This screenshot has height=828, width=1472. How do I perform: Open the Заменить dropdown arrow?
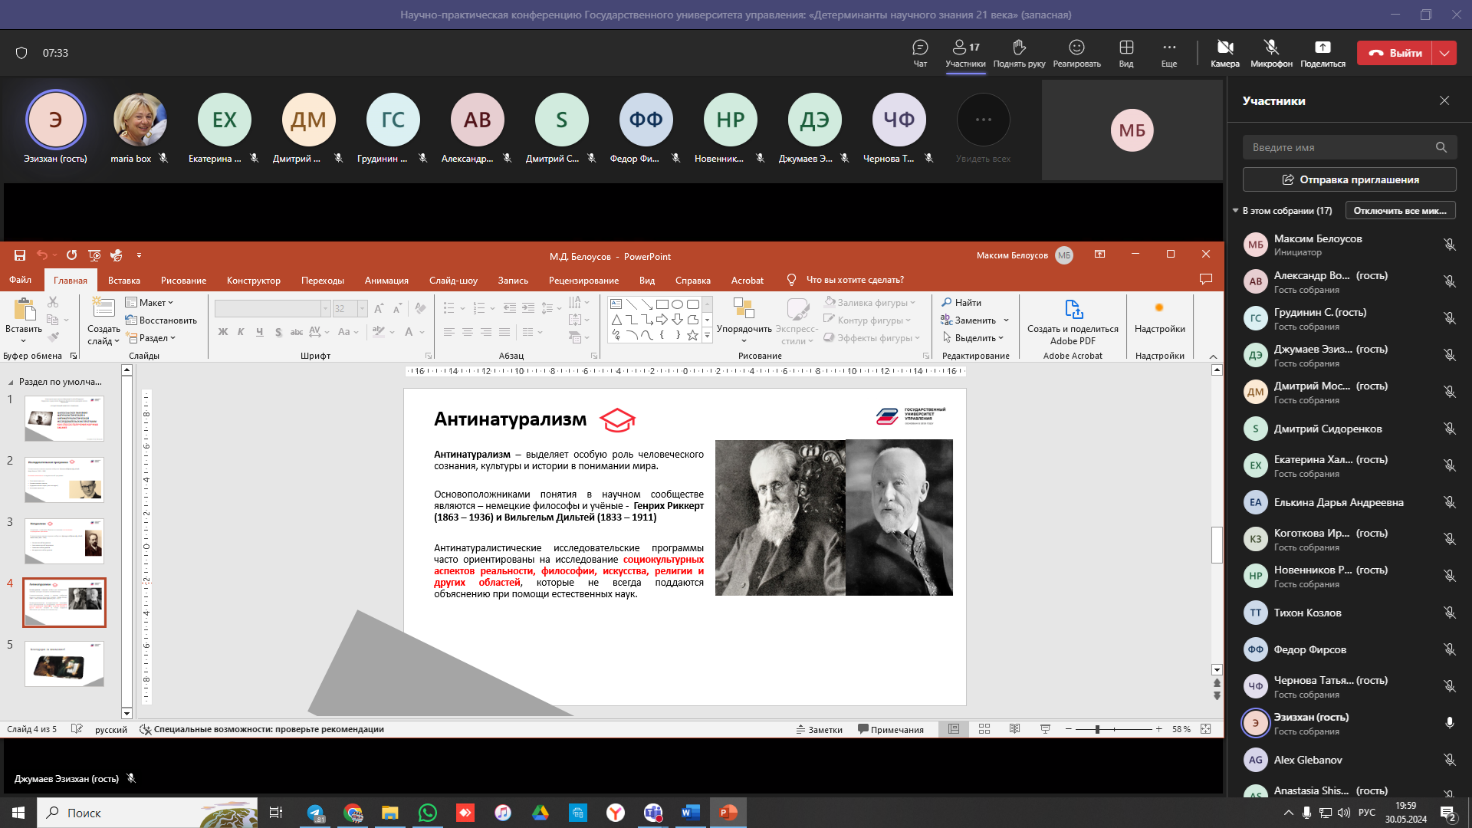click(x=1006, y=320)
